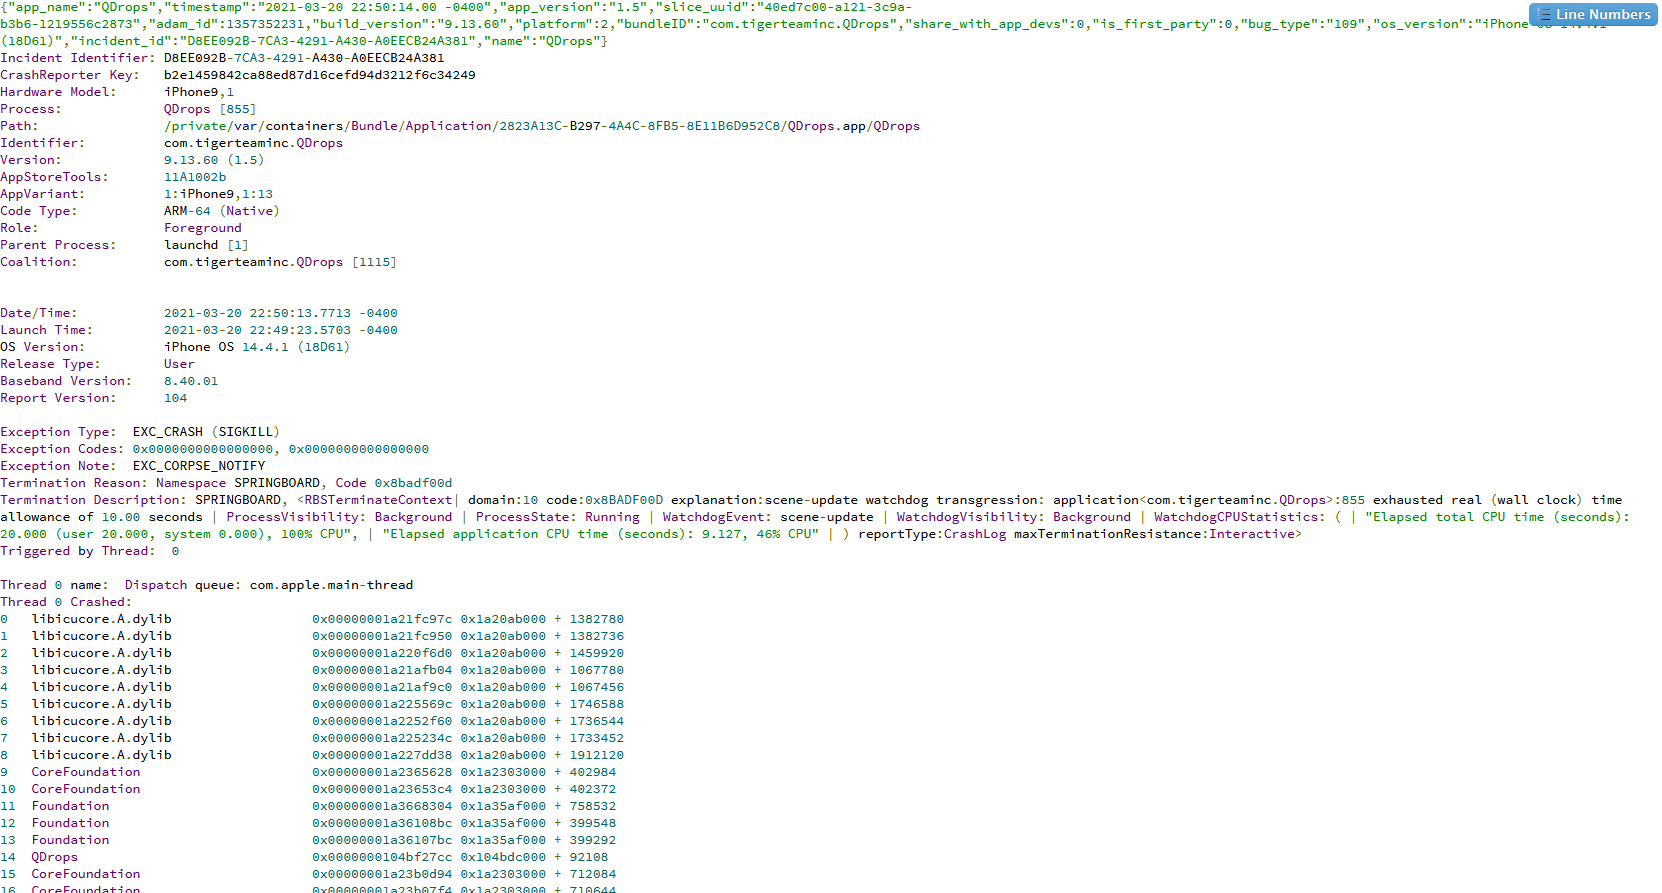Toggle the Line Numbers button

coord(1593,14)
